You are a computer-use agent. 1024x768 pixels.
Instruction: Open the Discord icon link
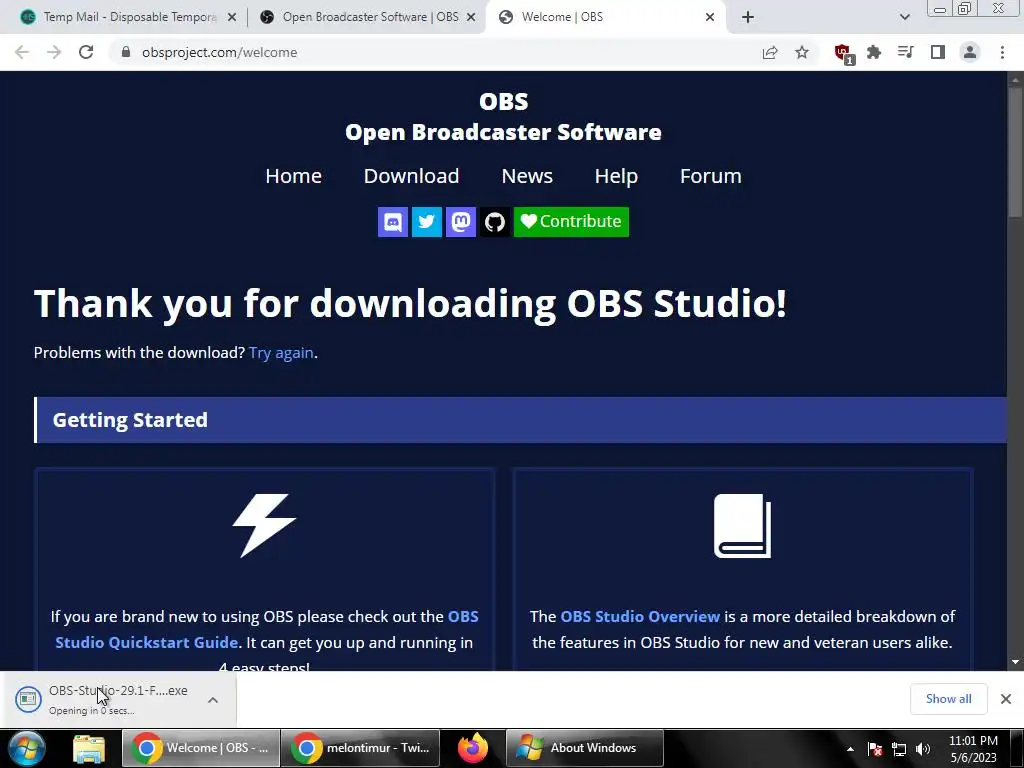[392, 222]
